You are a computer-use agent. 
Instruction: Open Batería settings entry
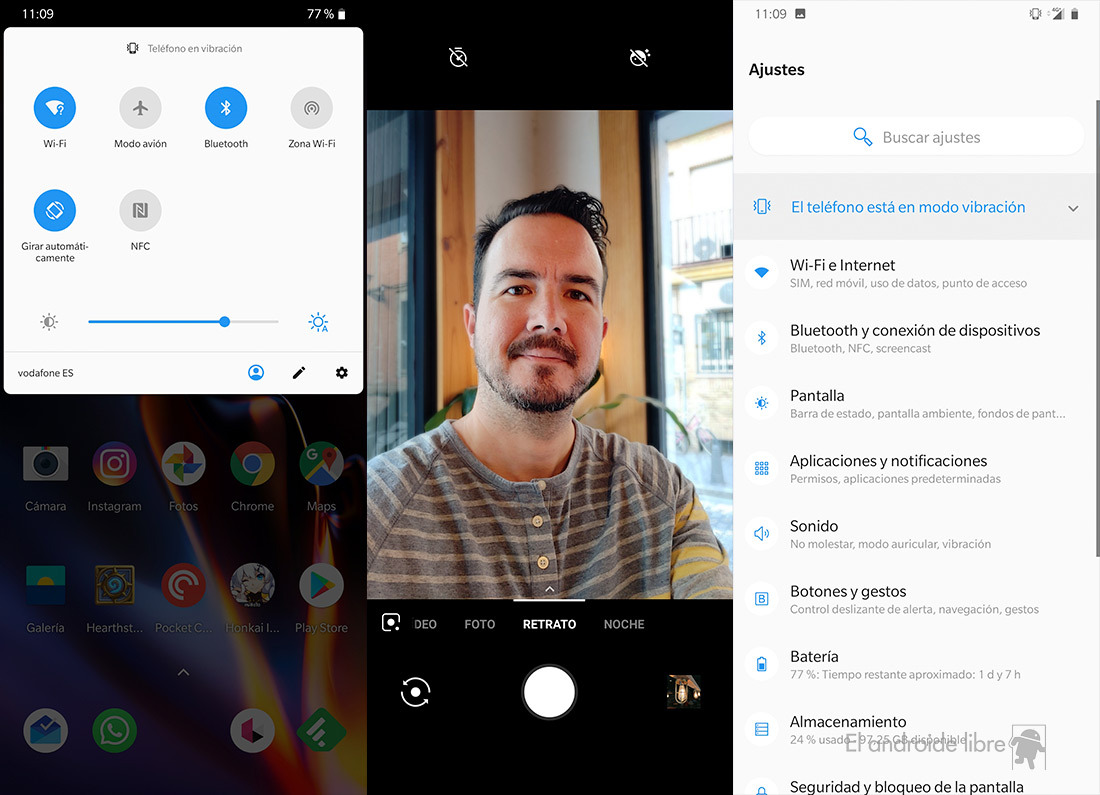tap(916, 664)
